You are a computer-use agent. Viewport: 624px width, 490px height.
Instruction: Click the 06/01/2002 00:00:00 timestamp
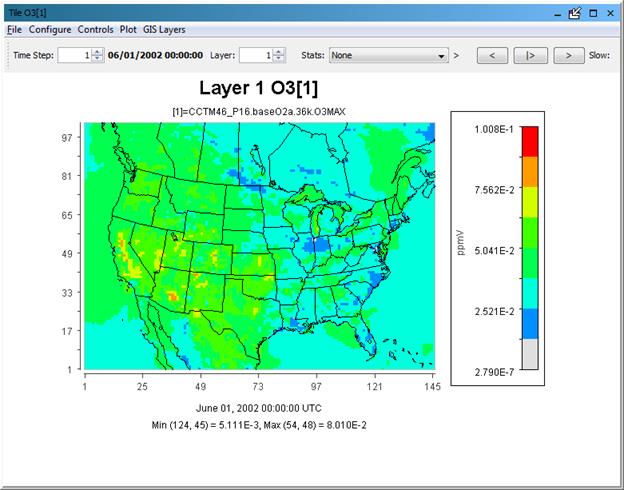[x=155, y=55]
